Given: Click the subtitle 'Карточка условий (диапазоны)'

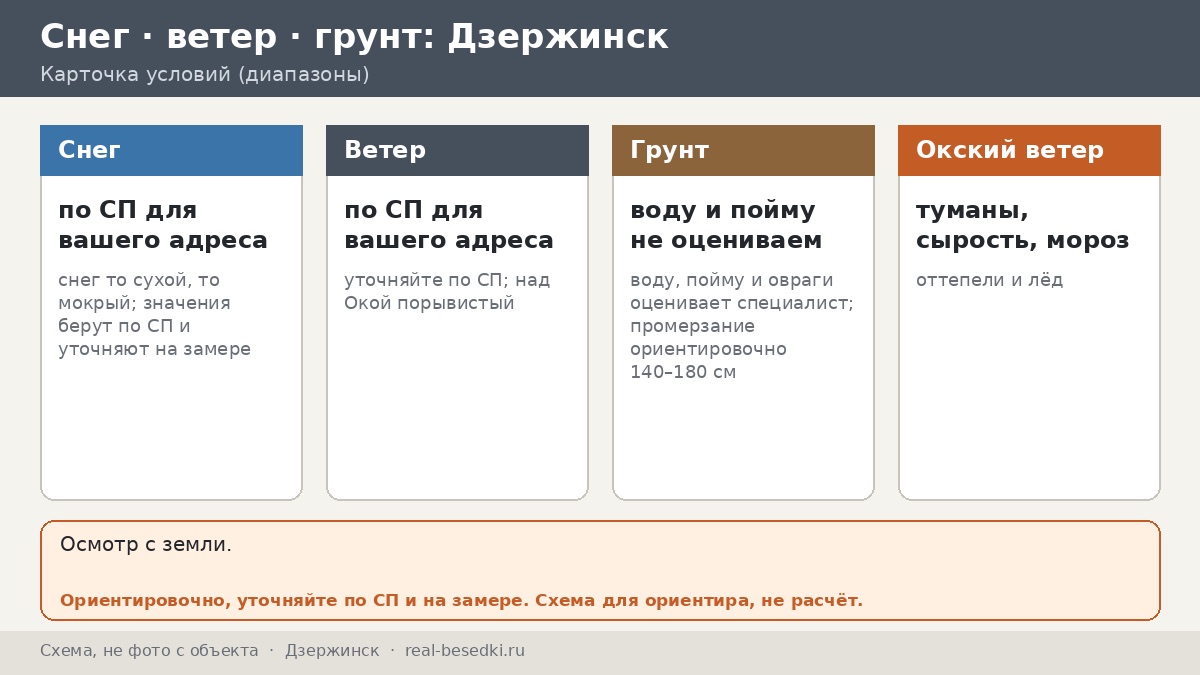Looking at the screenshot, I should [x=205, y=75].
